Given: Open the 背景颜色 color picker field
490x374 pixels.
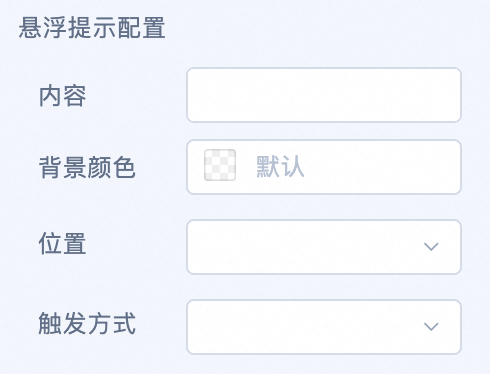Looking at the screenshot, I should click(324, 167).
